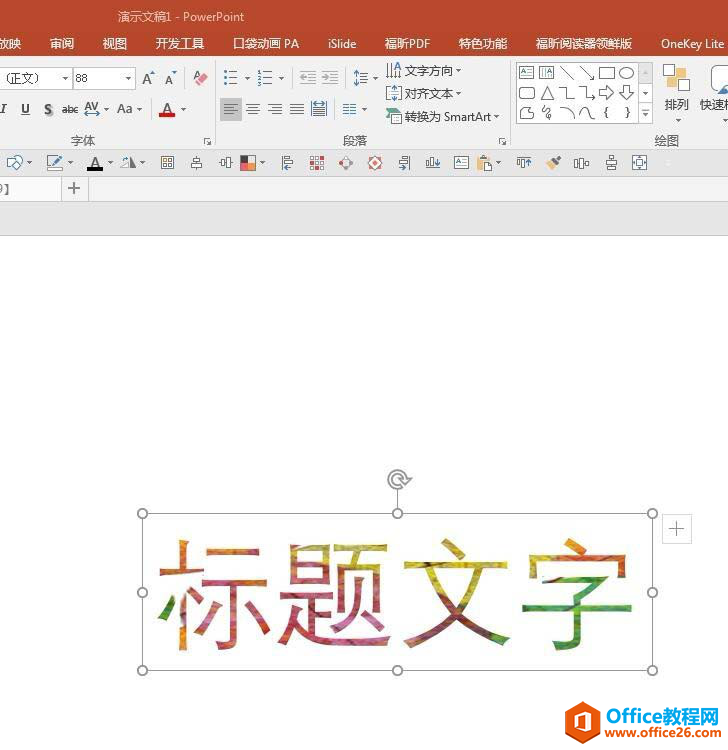The width and height of the screenshot is (728, 750).
Task: Open the 段落 paragraph dialog launcher
Action: coord(502,142)
